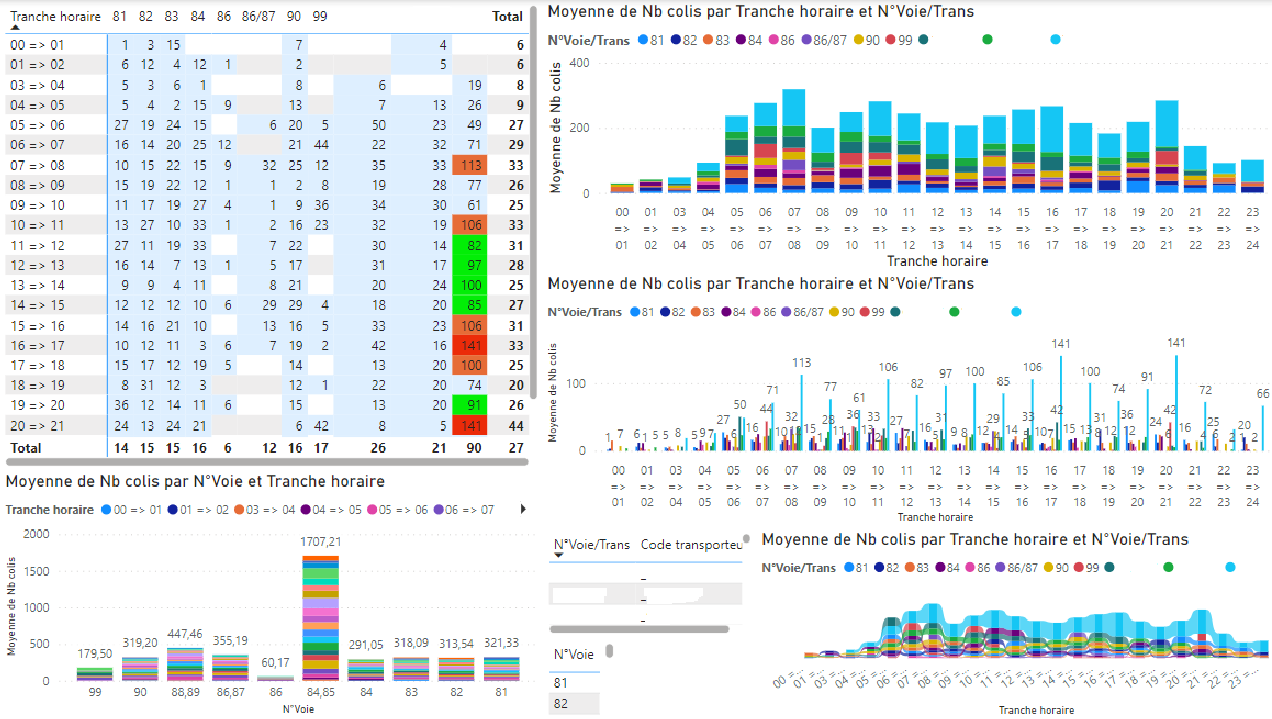Select legend item 03 => 04 in N°Voie chart
The image size is (1272, 719).
tap(263, 510)
